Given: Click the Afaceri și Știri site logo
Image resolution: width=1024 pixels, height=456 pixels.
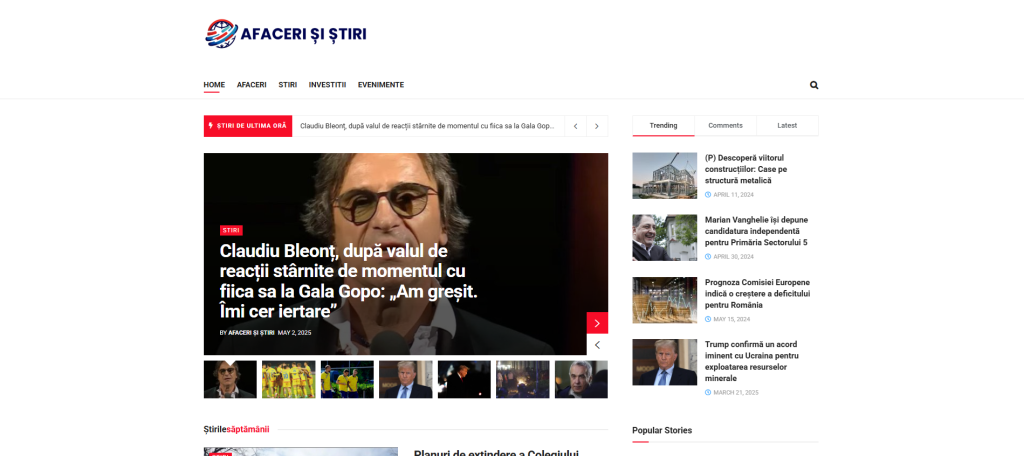Looking at the screenshot, I should tap(286, 34).
